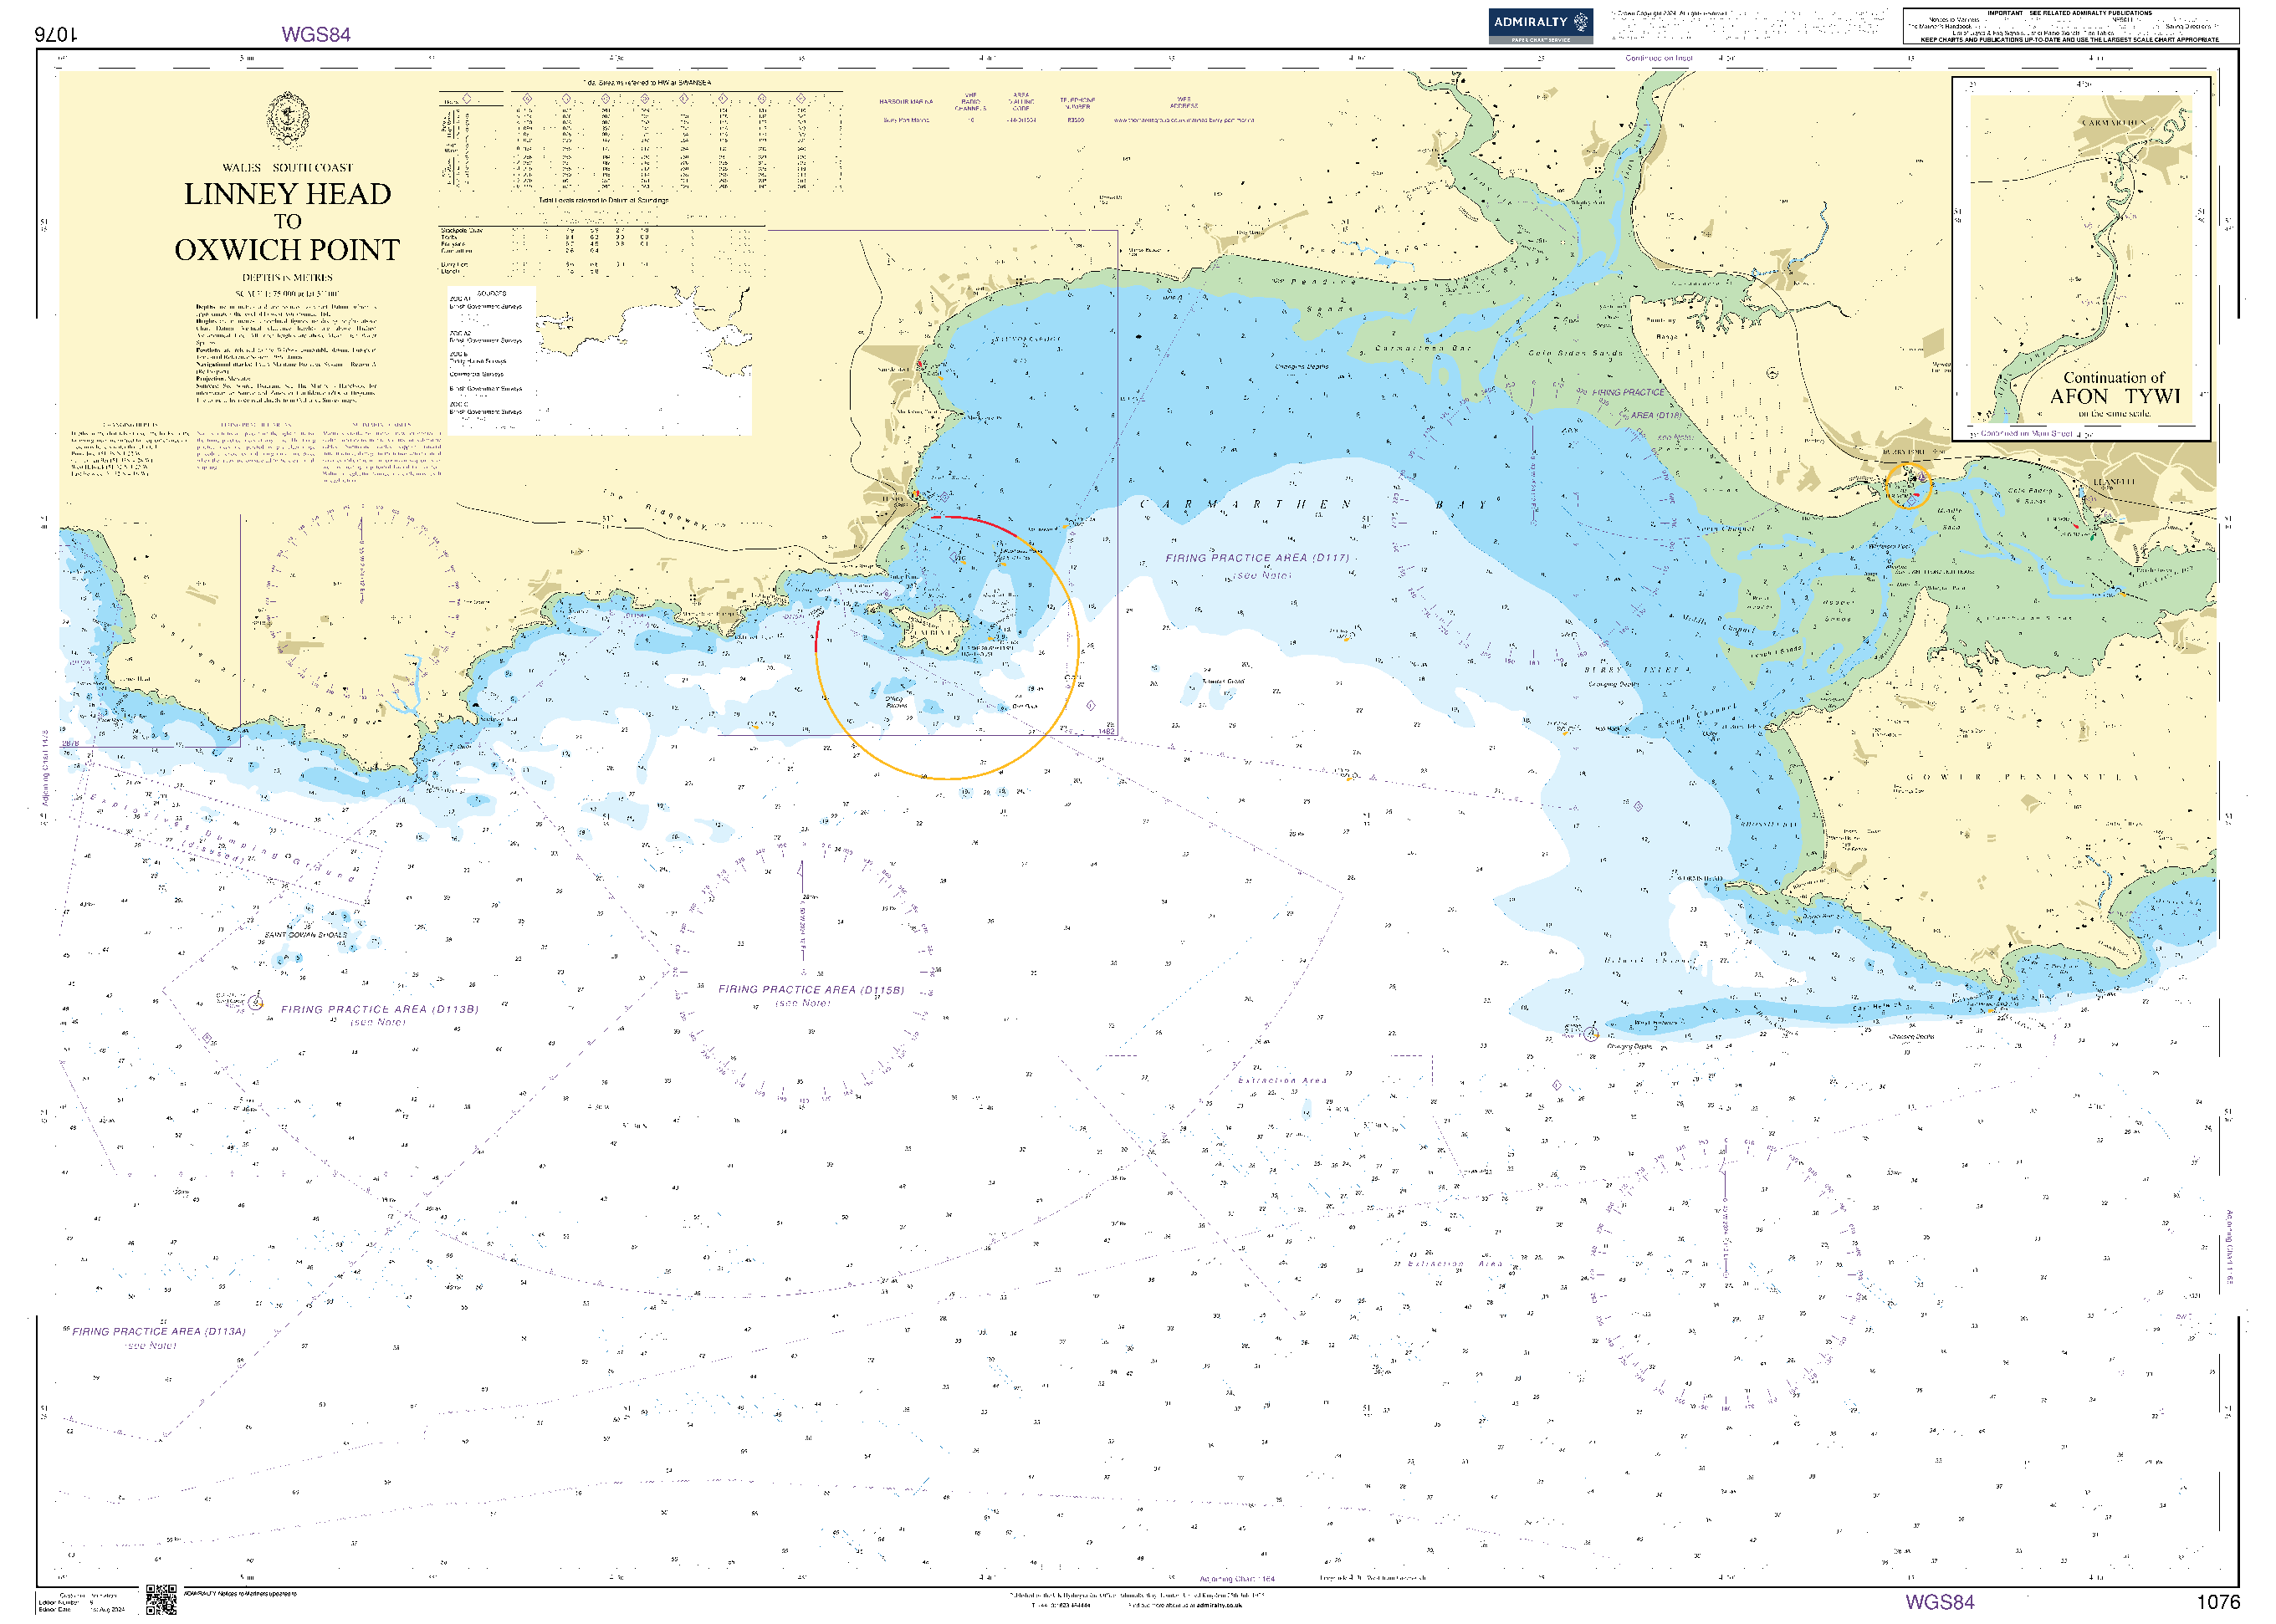Click the FIRING PRACTICE AREA (D117) label
The width and height of the screenshot is (2276, 1624).
pyautogui.click(x=1257, y=558)
